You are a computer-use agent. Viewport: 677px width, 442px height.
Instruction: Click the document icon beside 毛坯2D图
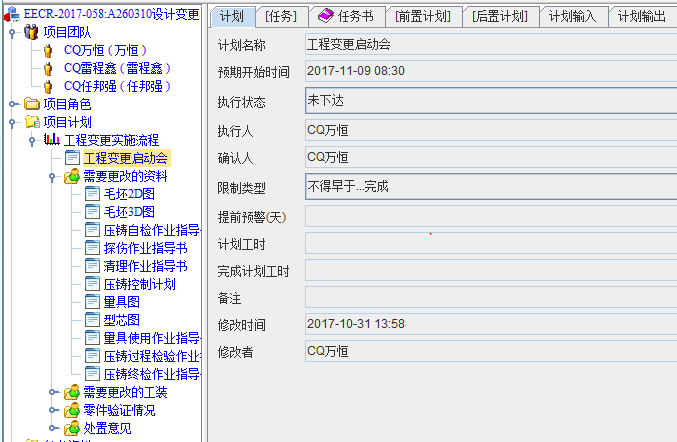pos(92,194)
